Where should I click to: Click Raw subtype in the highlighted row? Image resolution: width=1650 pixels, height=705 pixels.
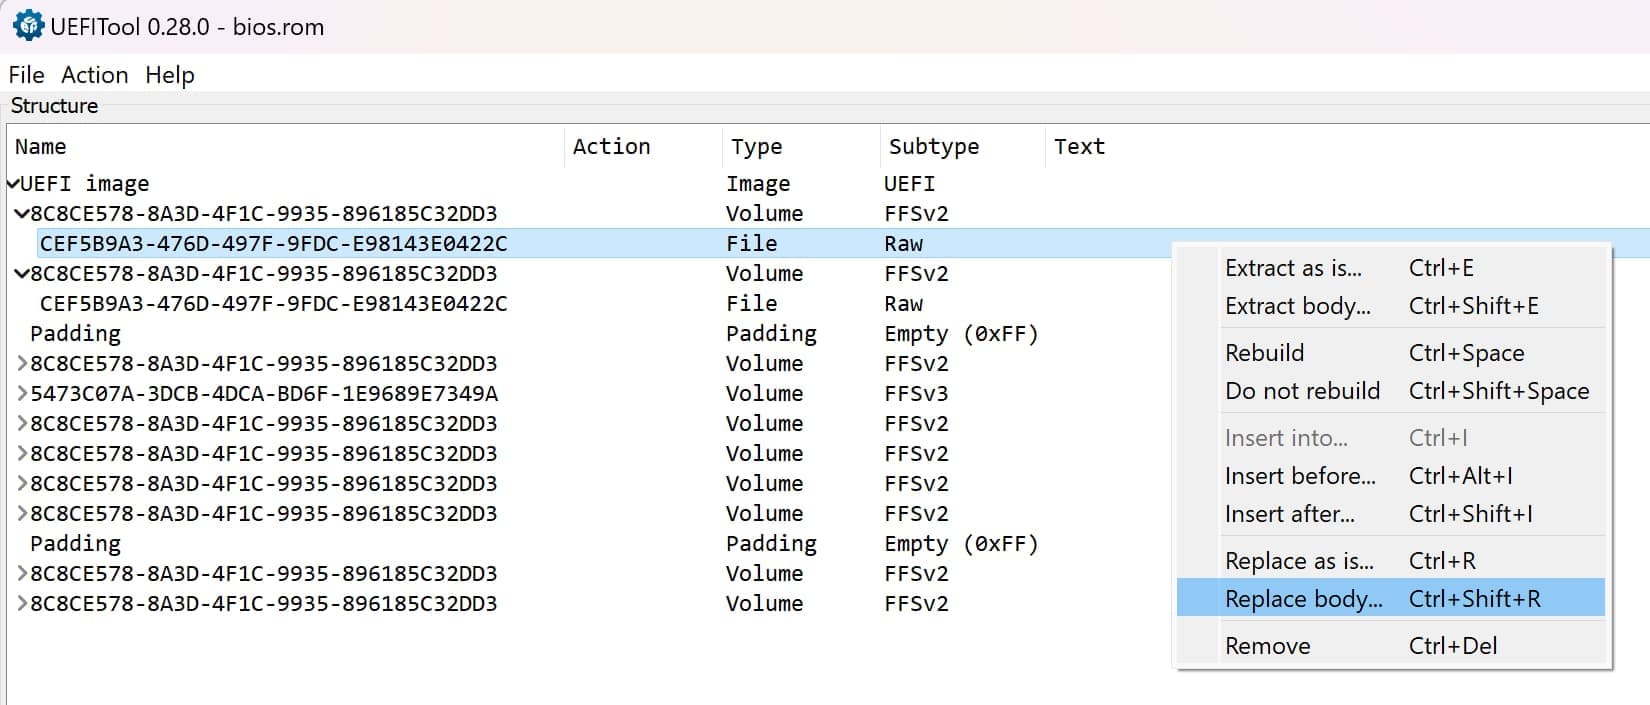pyautogui.click(x=904, y=244)
